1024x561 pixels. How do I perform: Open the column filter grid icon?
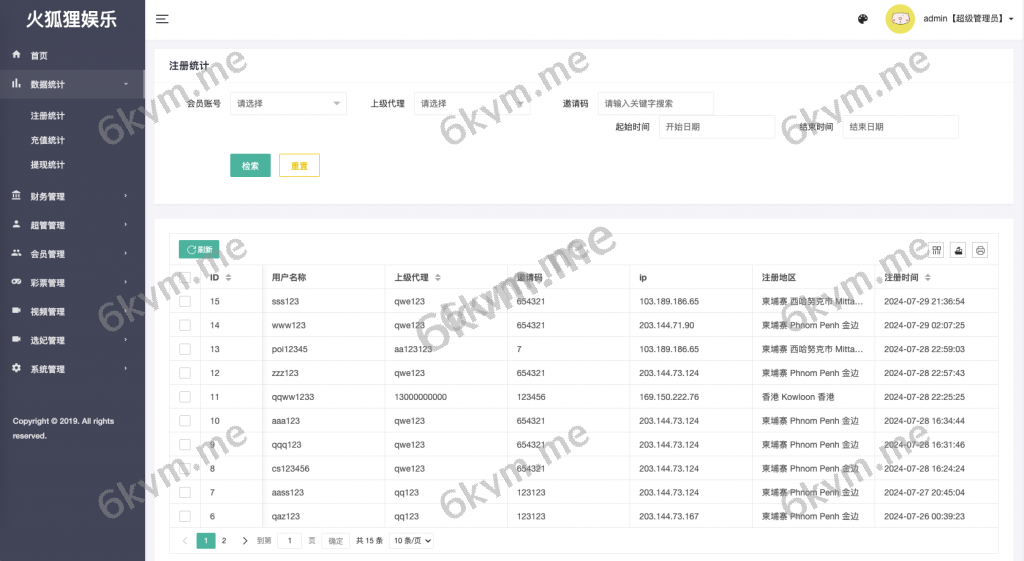tap(937, 250)
